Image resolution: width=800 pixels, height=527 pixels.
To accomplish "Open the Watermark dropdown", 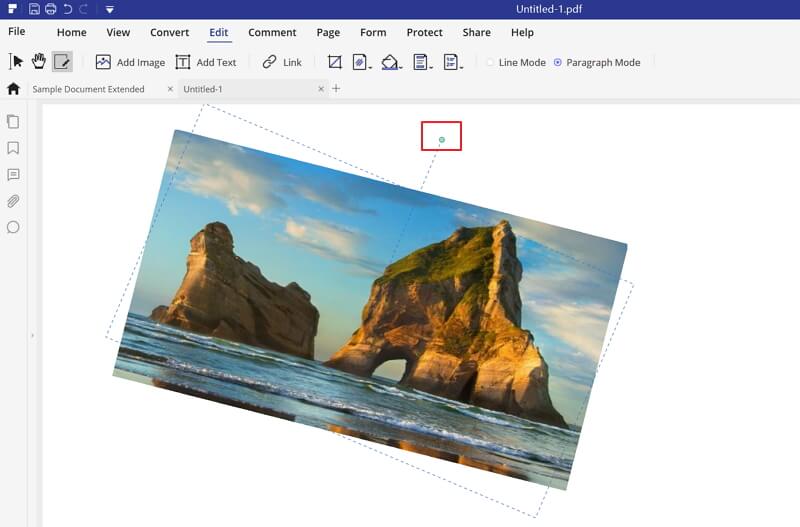I will pos(362,62).
